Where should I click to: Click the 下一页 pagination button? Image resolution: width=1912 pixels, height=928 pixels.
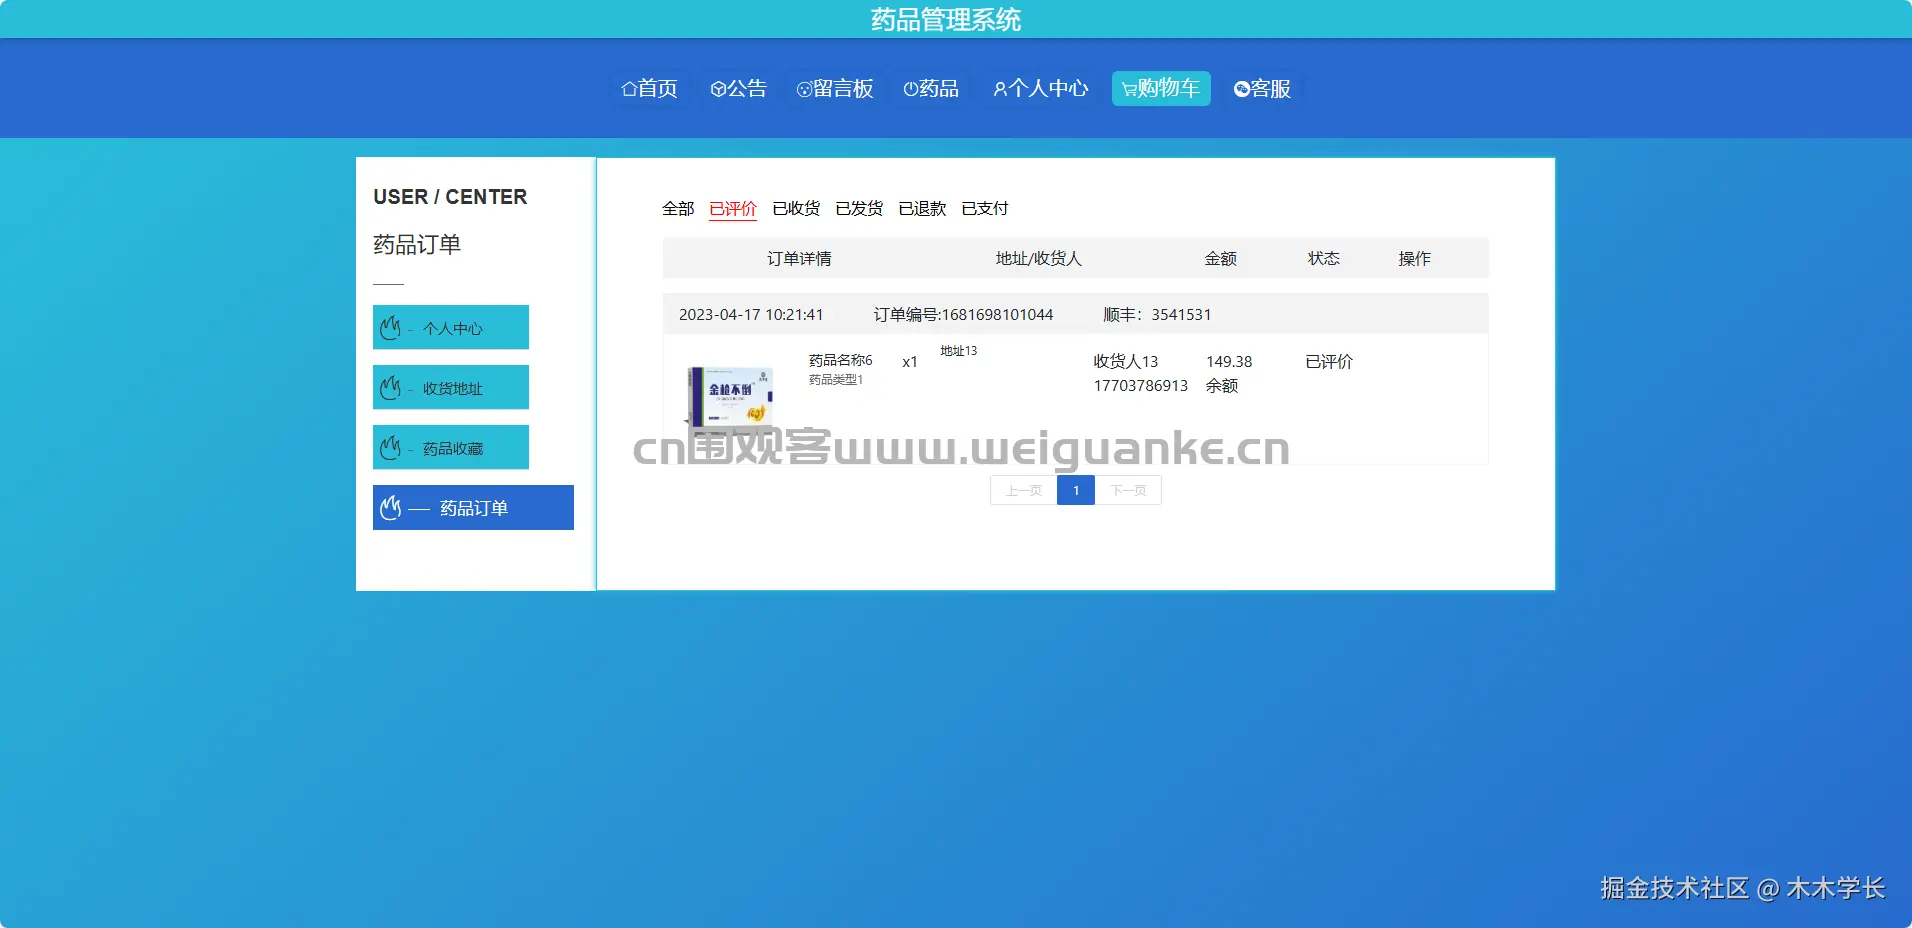(1128, 490)
